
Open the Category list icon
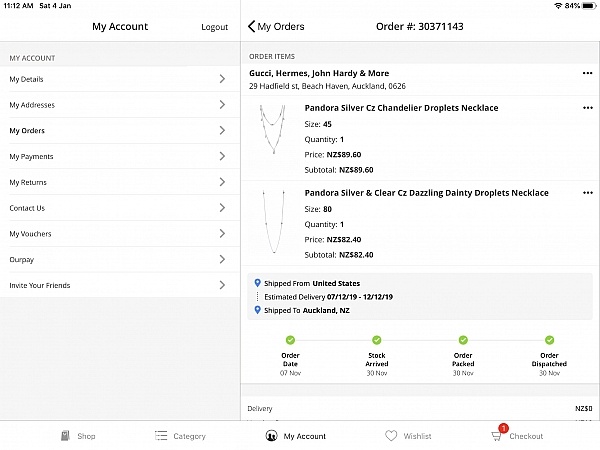pos(161,436)
